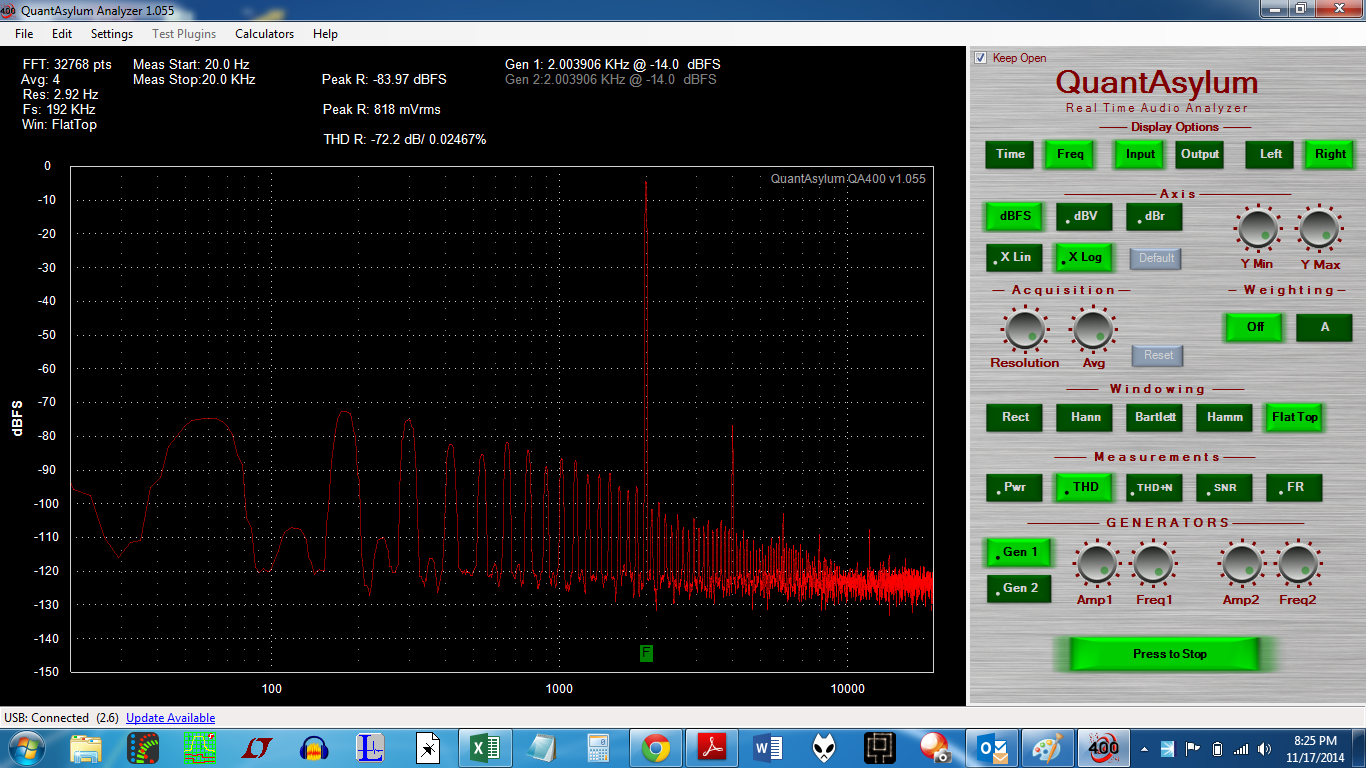Open the Test Plugins menu
The width and height of the screenshot is (1366, 768).
click(x=184, y=34)
